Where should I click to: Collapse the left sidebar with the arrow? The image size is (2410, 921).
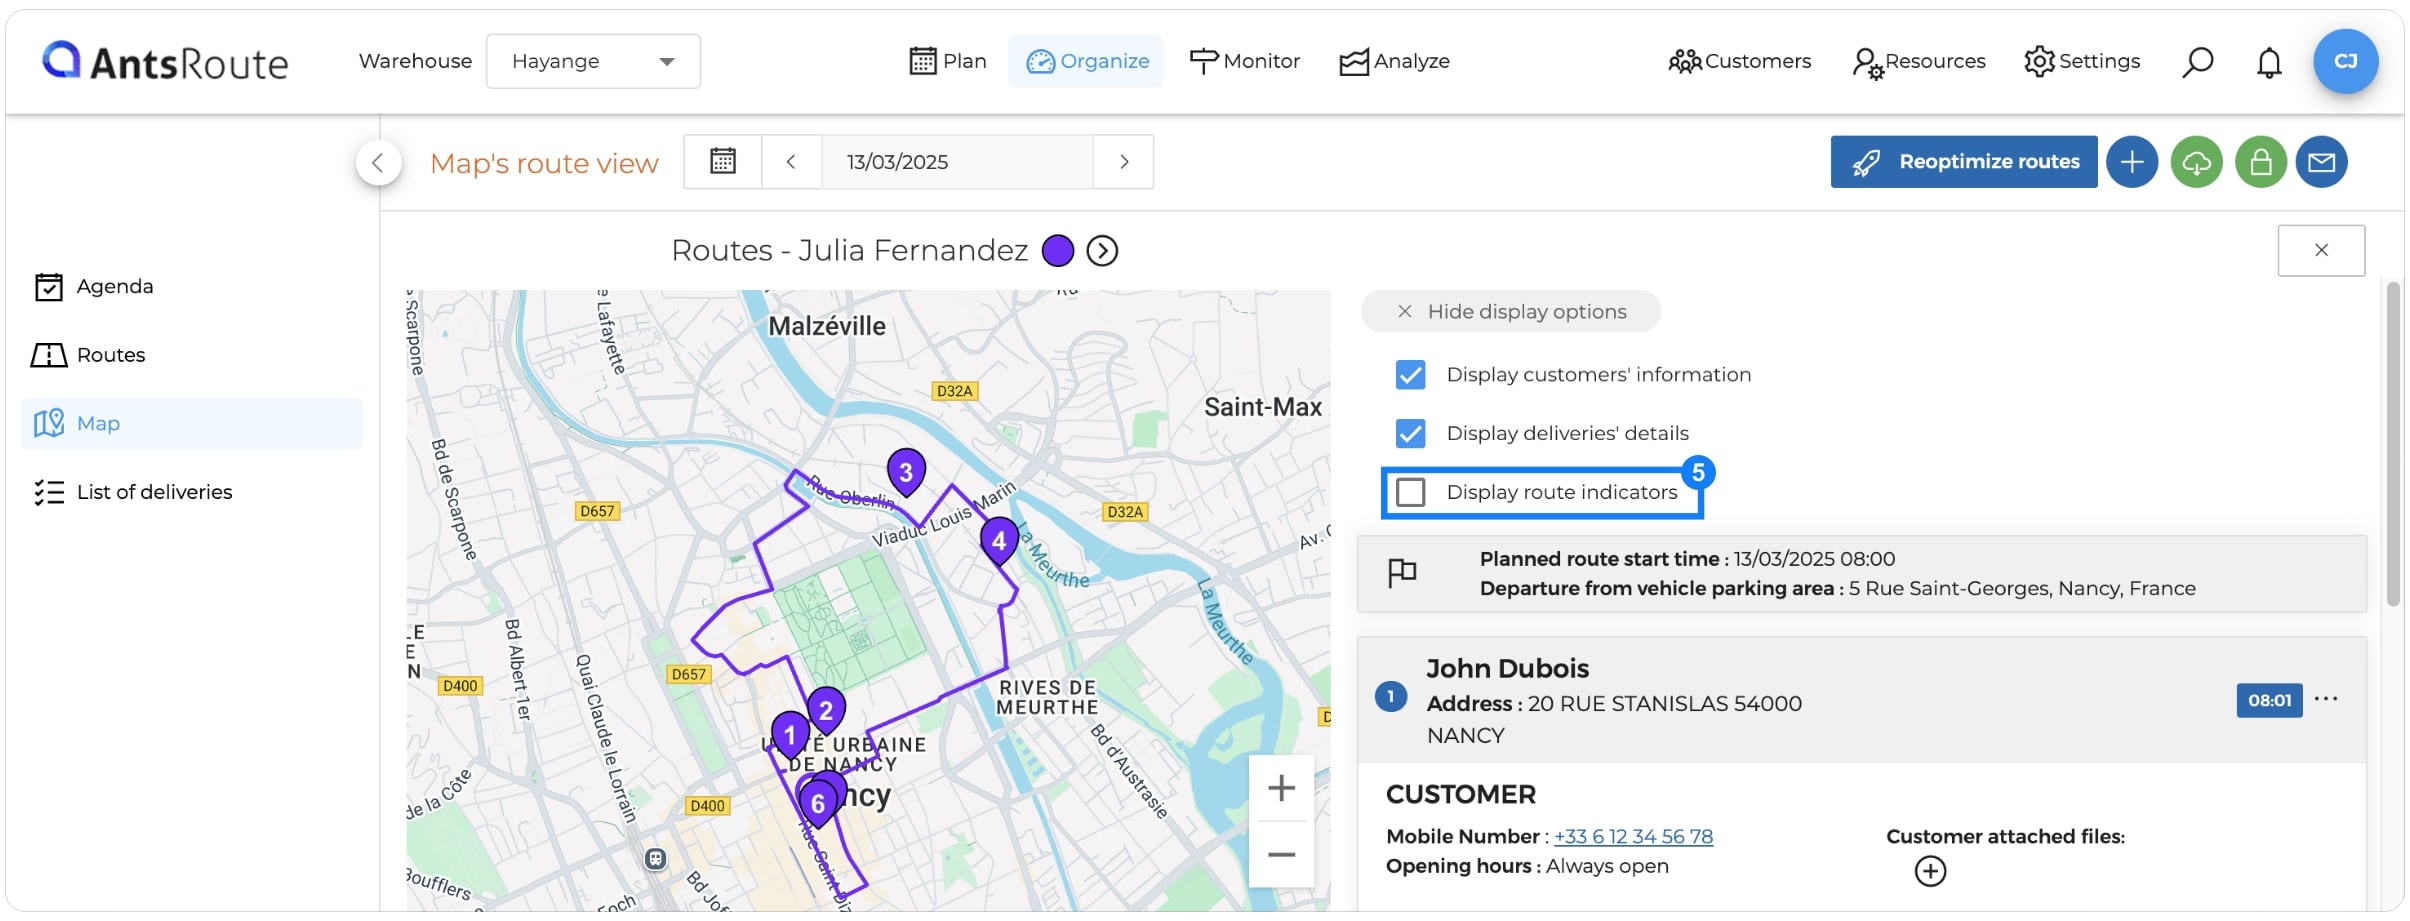click(378, 162)
